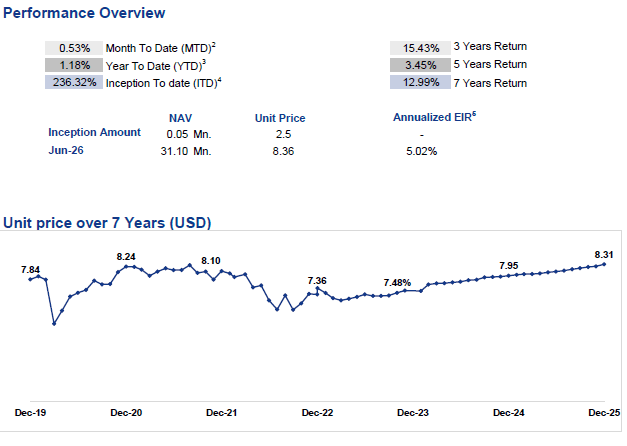
Task: Click the 0.53% Month To Date value
Action: pos(74,48)
